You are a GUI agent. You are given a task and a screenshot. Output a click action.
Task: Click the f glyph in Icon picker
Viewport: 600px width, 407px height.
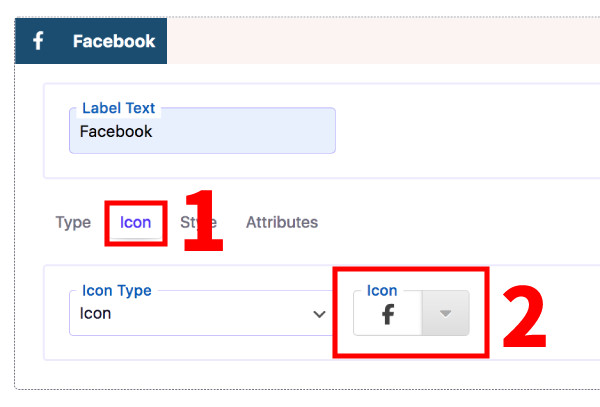388,314
